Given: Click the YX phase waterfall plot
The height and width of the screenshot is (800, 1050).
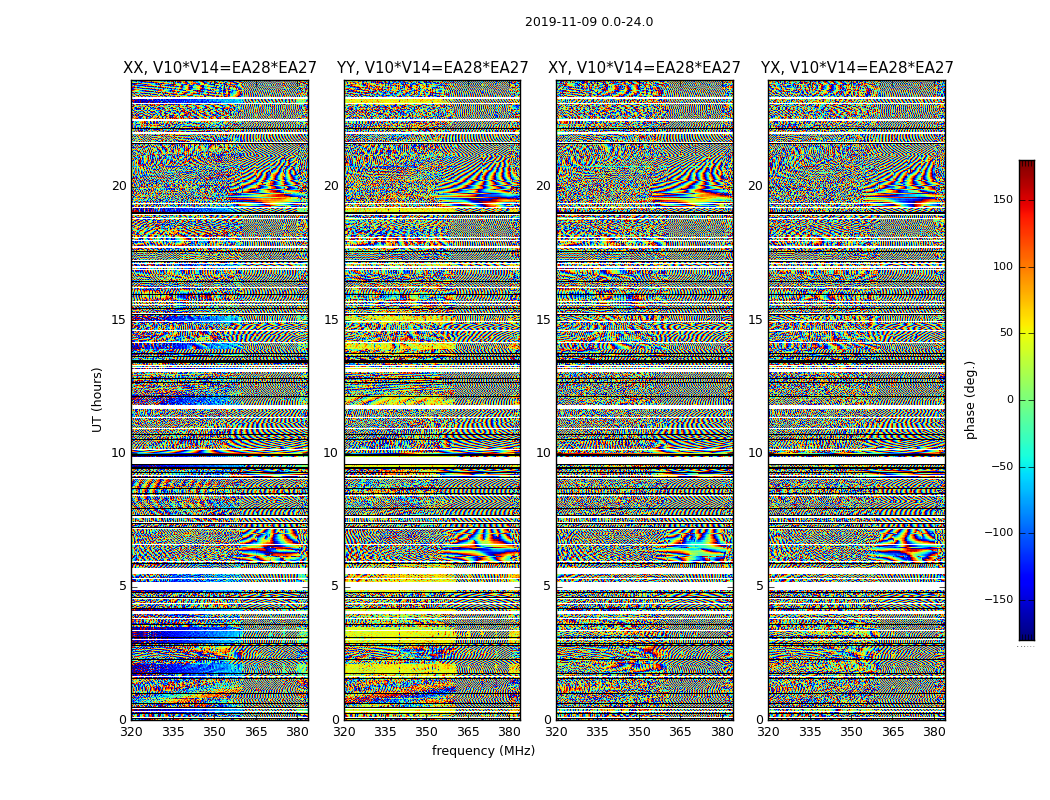Looking at the screenshot, I should (x=856, y=400).
